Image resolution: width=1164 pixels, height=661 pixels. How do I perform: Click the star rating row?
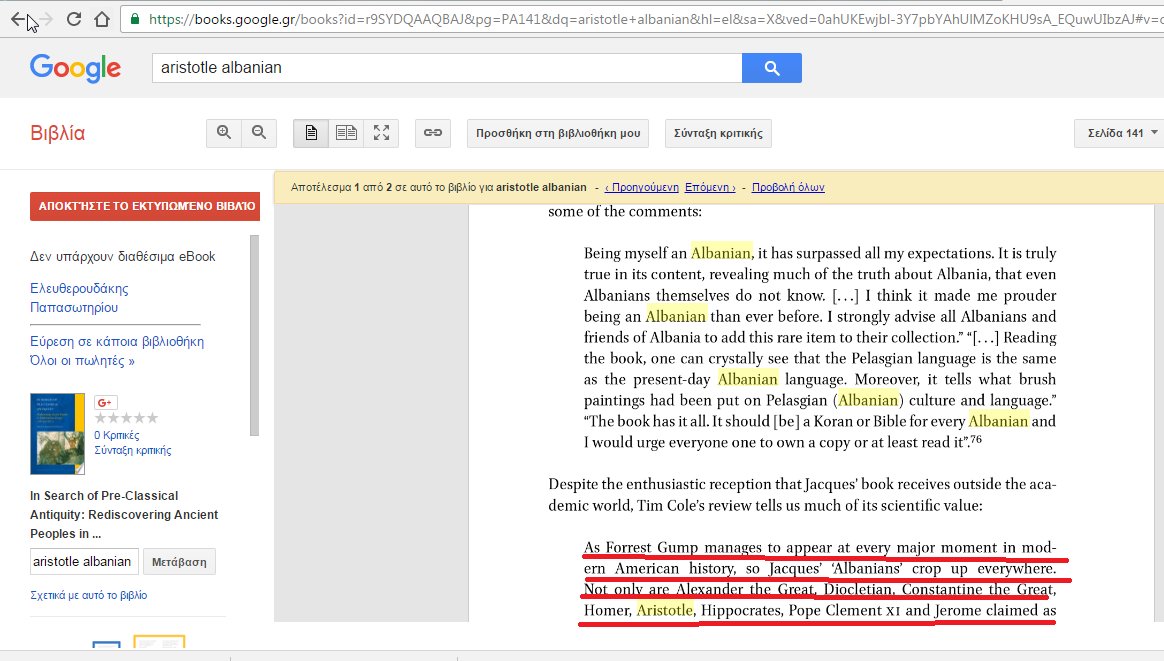126,418
